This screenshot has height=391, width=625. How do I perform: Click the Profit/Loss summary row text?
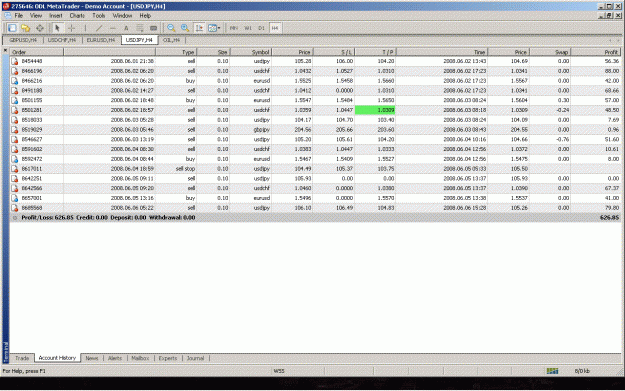tap(108, 218)
